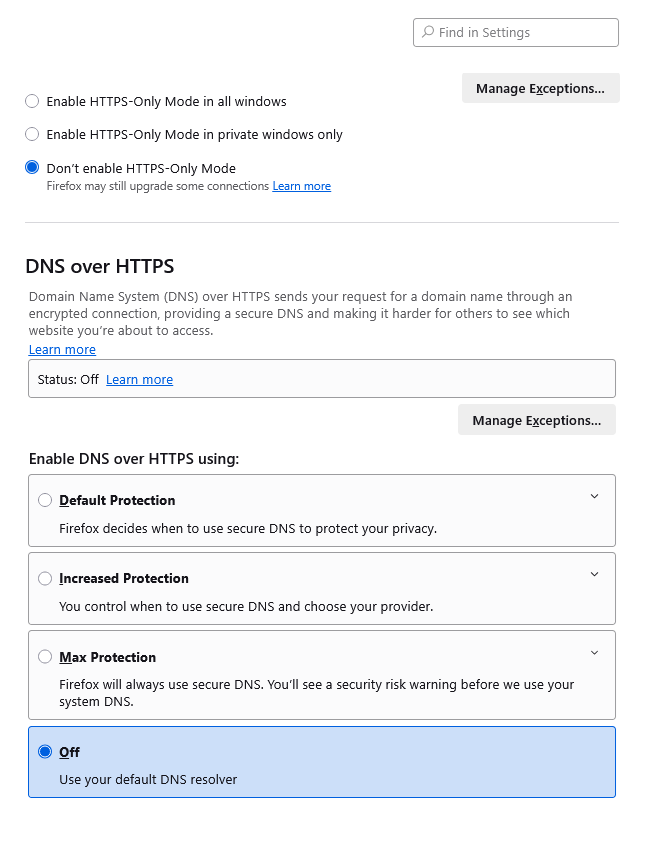This screenshot has width=651, height=863.
Task: Click the Max Protection description text
Action: pos(316,693)
